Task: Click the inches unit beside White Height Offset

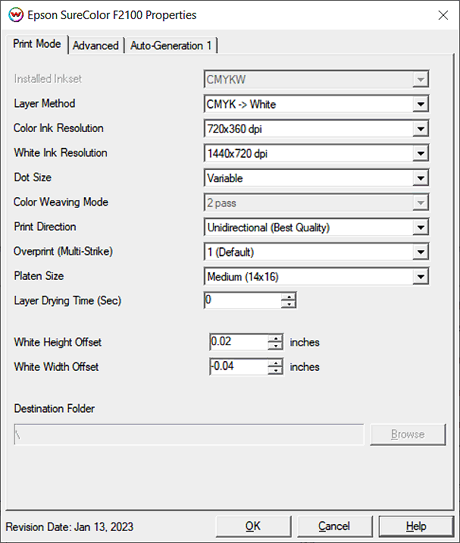Action: [x=305, y=342]
